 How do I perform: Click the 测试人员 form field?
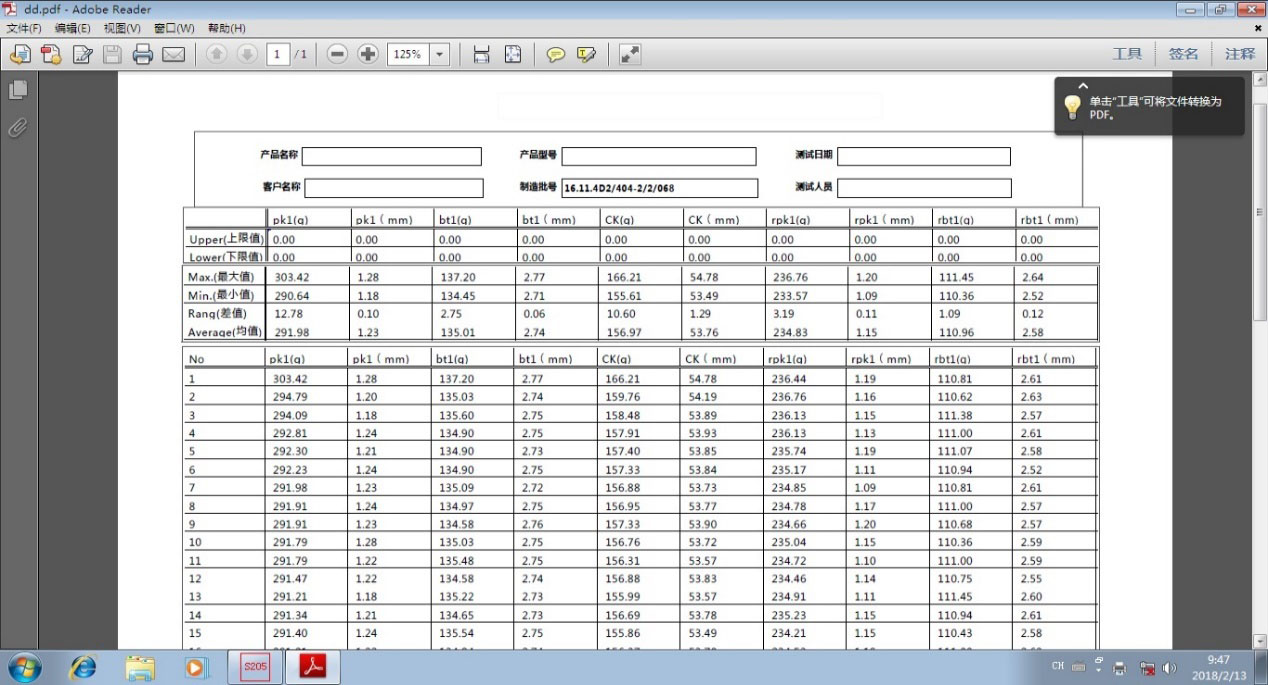click(x=925, y=188)
